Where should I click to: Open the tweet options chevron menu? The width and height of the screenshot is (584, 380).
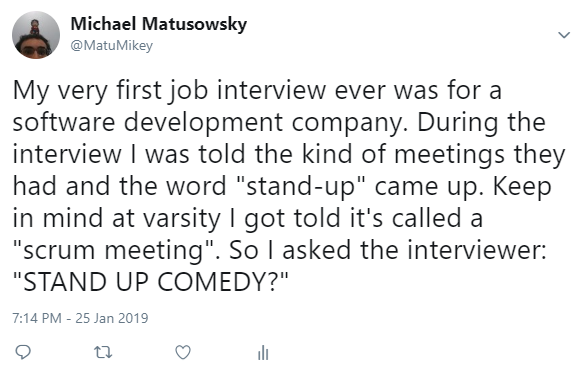[564, 35]
